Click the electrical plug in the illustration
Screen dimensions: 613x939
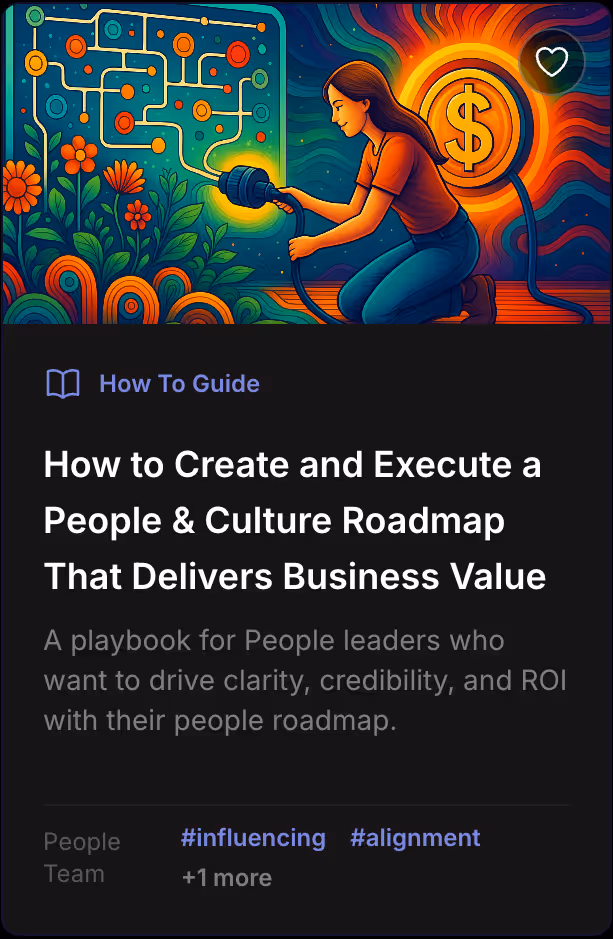[x=247, y=185]
